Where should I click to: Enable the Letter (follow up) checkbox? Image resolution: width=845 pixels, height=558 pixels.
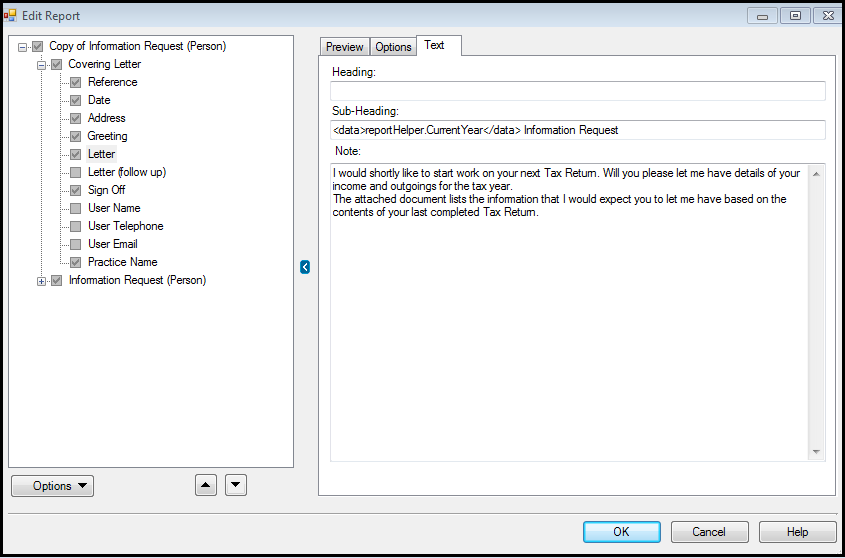pyautogui.click(x=75, y=172)
